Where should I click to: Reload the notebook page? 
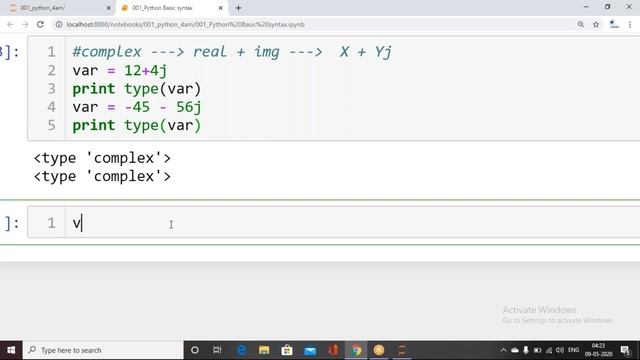click(x=40, y=24)
